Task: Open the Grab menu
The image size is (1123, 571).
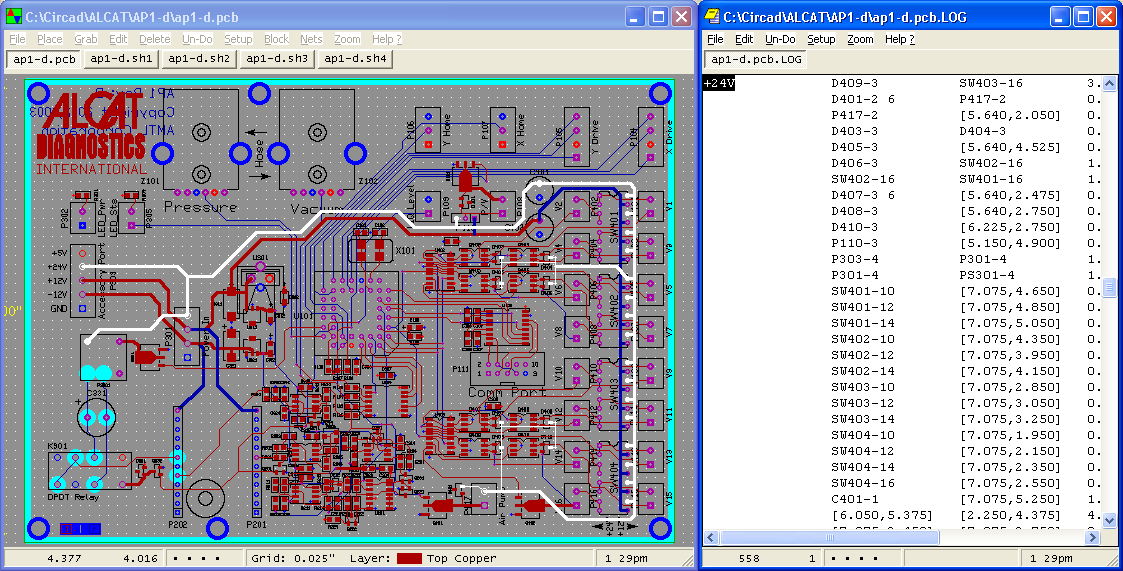Action: click(85, 39)
